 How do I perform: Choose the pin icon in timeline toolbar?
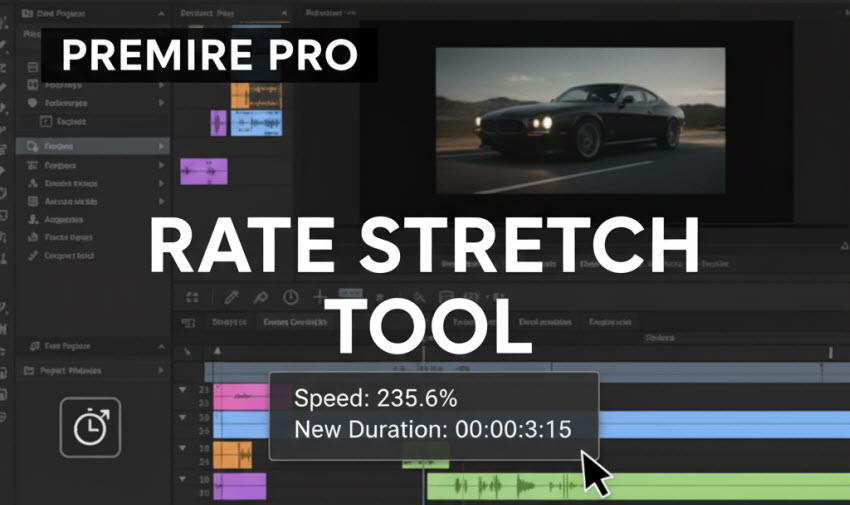[261, 297]
